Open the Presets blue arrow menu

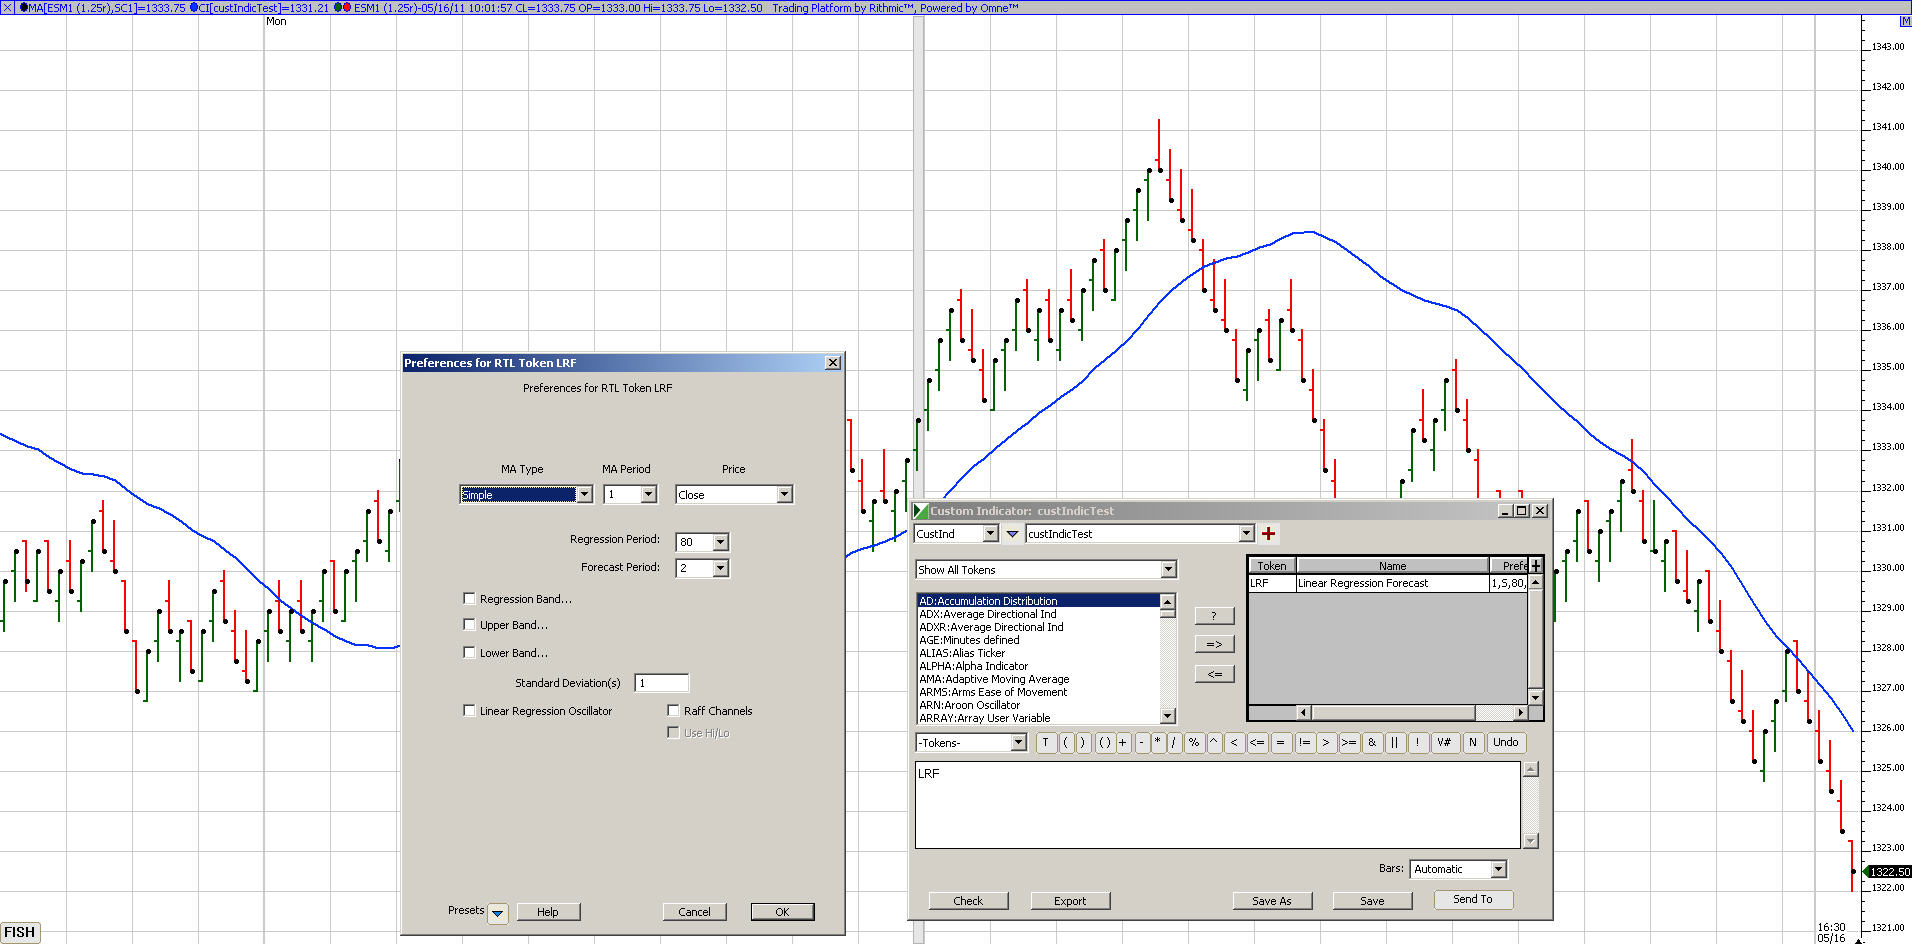tap(498, 912)
